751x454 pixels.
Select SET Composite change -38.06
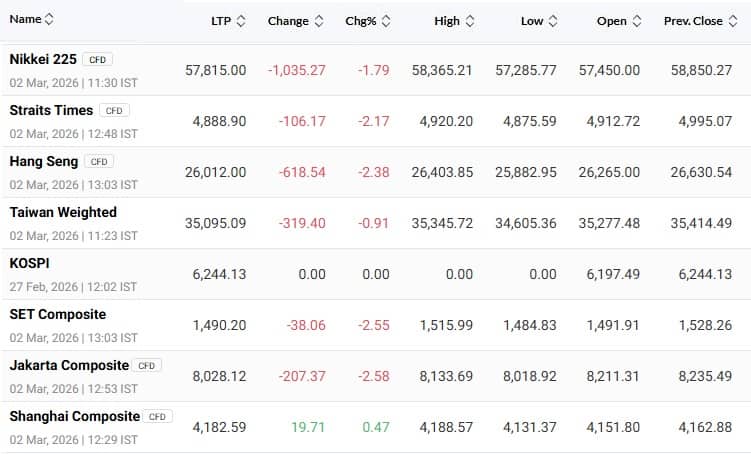point(306,326)
